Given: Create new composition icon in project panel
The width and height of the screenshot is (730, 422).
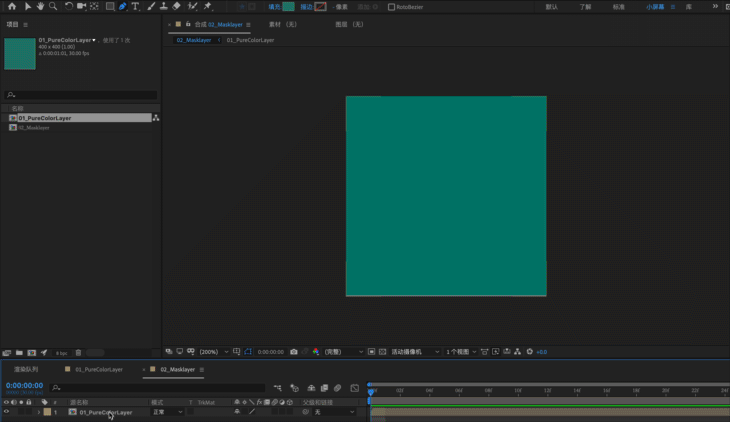Looking at the screenshot, I should [x=32, y=353].
